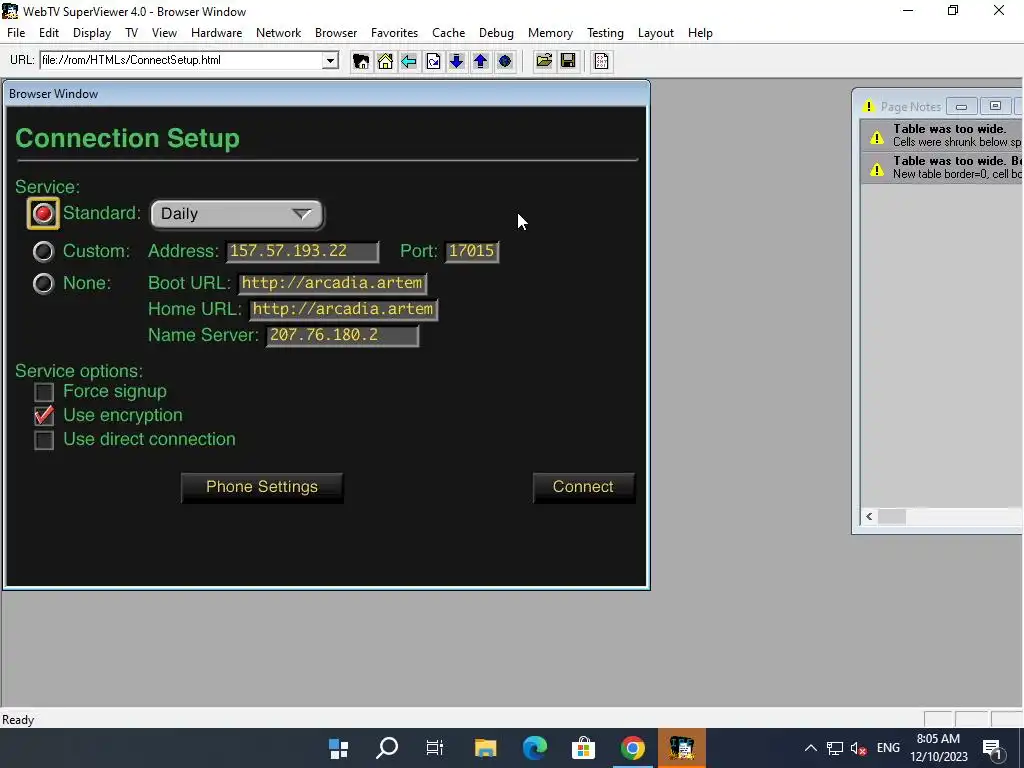Uncheck the Use encryption checkbox
The image size is (1024, 768).
coord(44,415)
